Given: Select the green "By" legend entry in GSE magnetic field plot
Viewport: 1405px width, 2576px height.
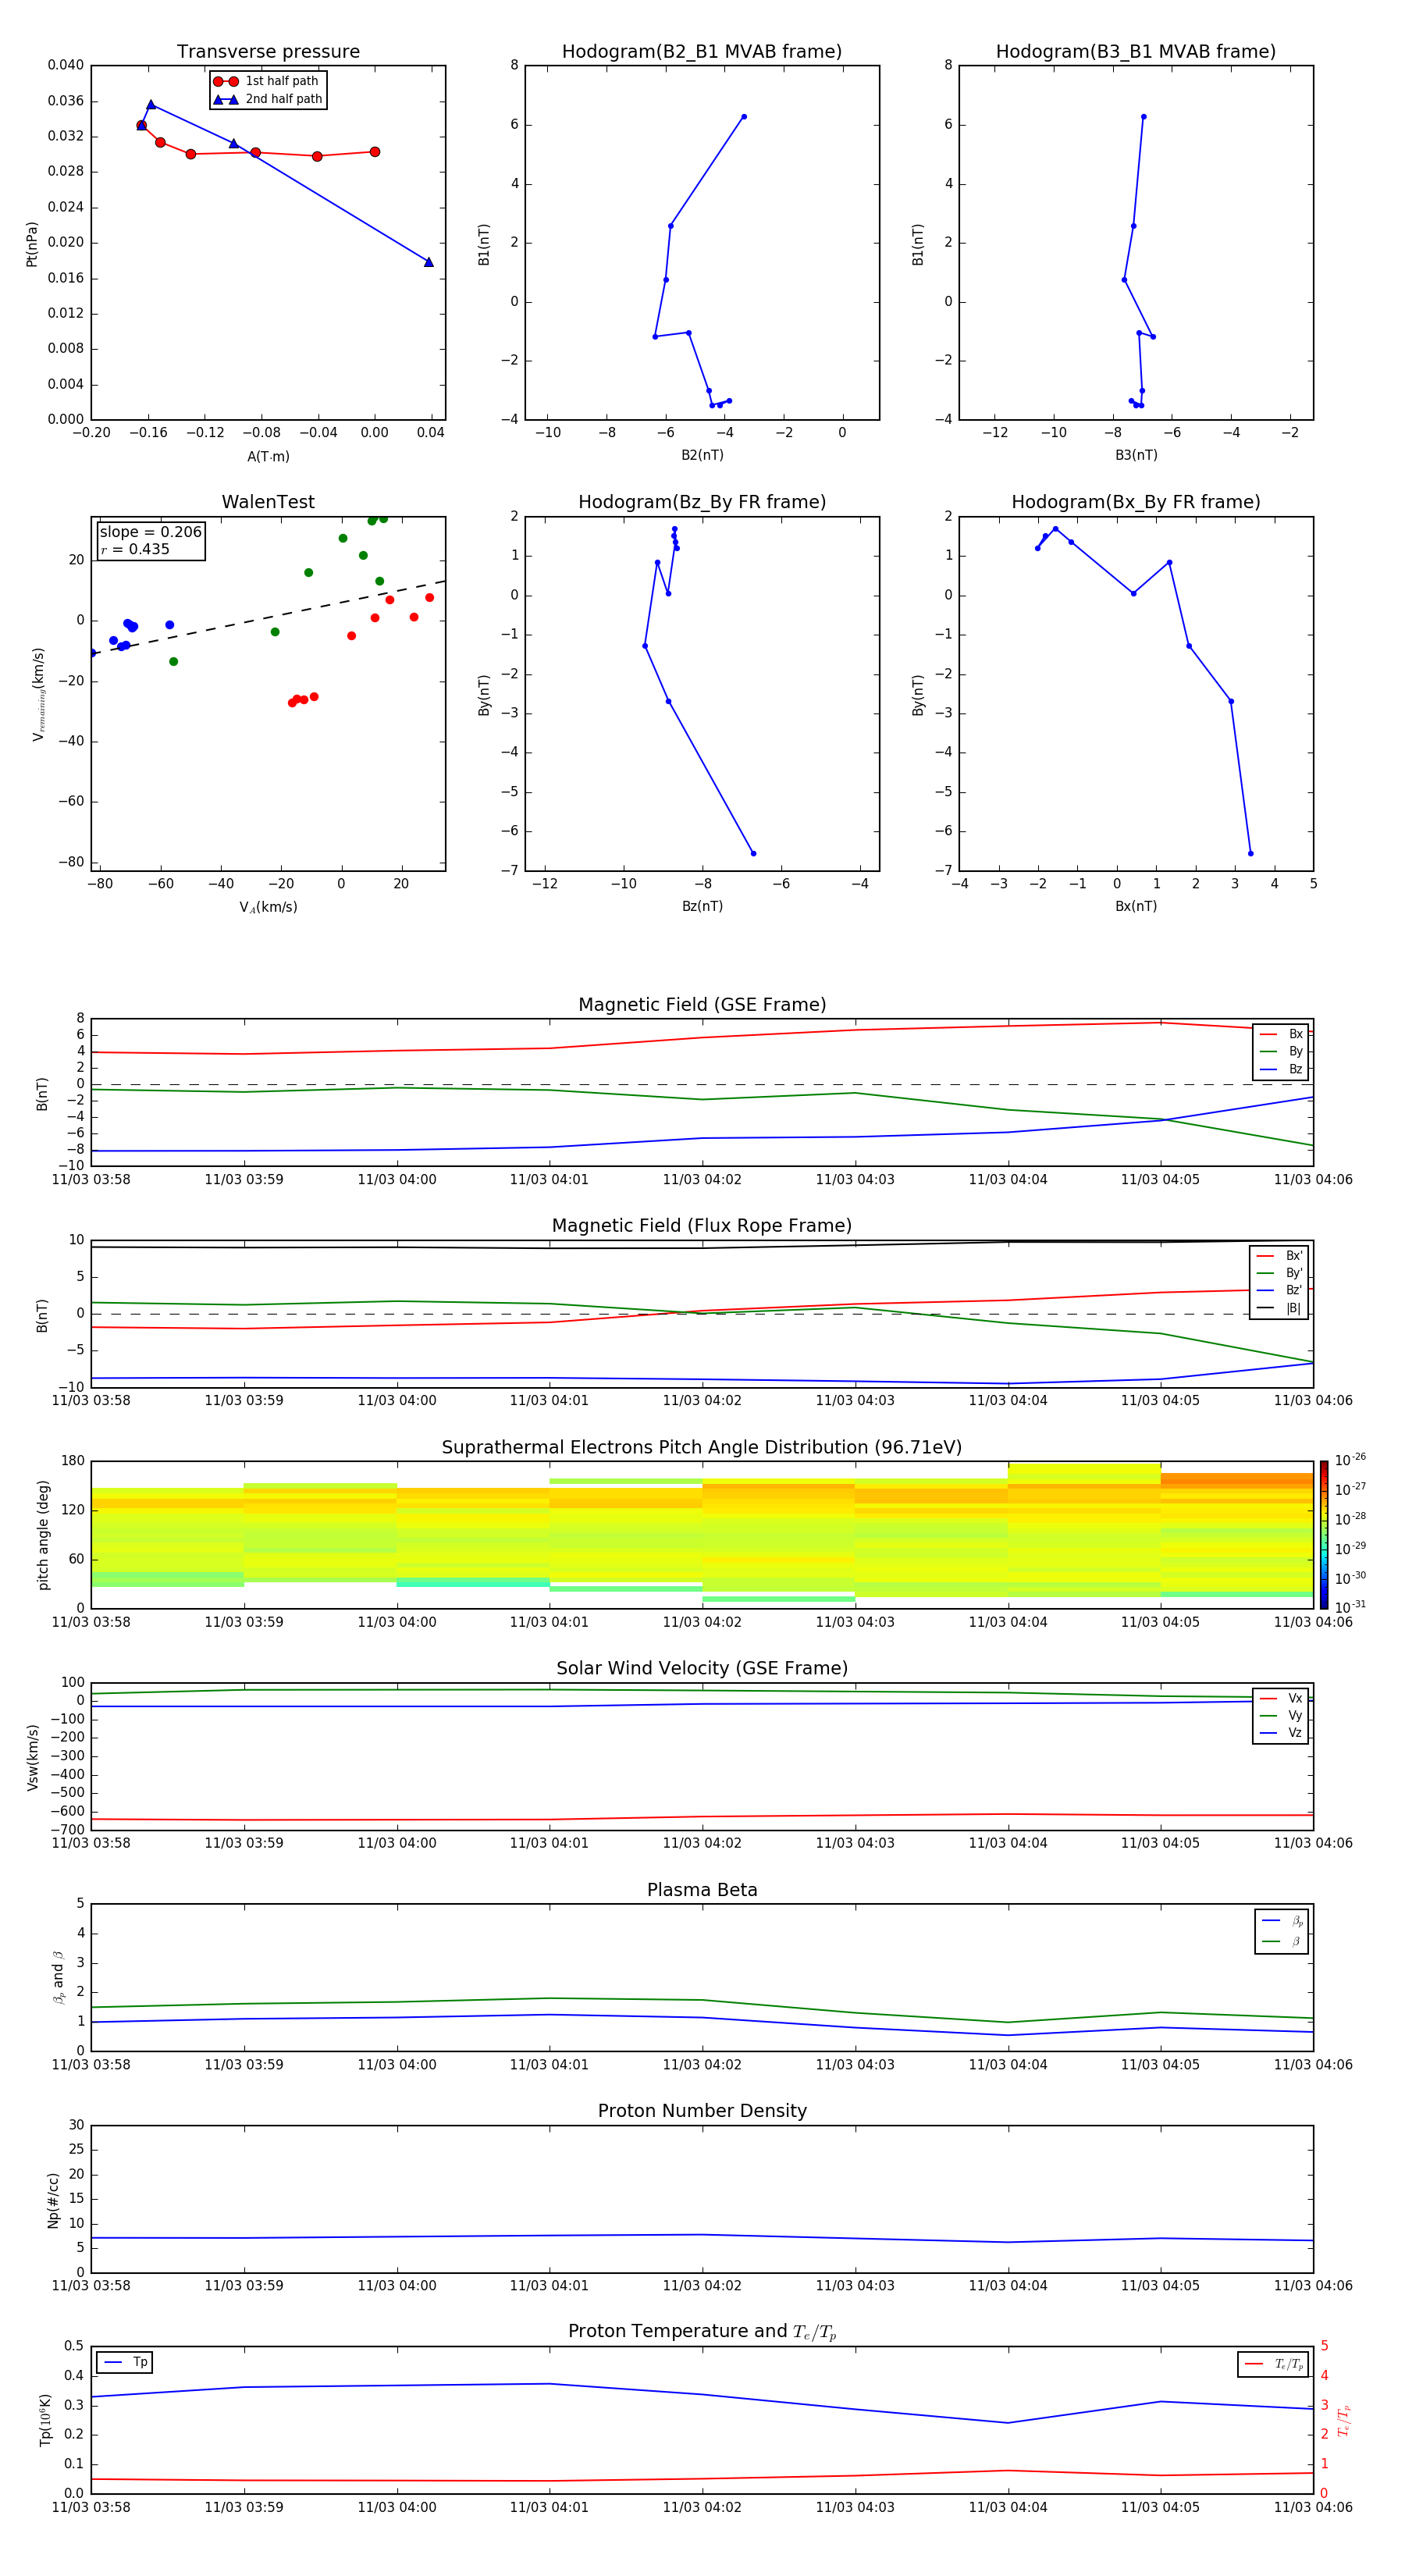Looking at the screenshot, I should tap(1281, 1051).
